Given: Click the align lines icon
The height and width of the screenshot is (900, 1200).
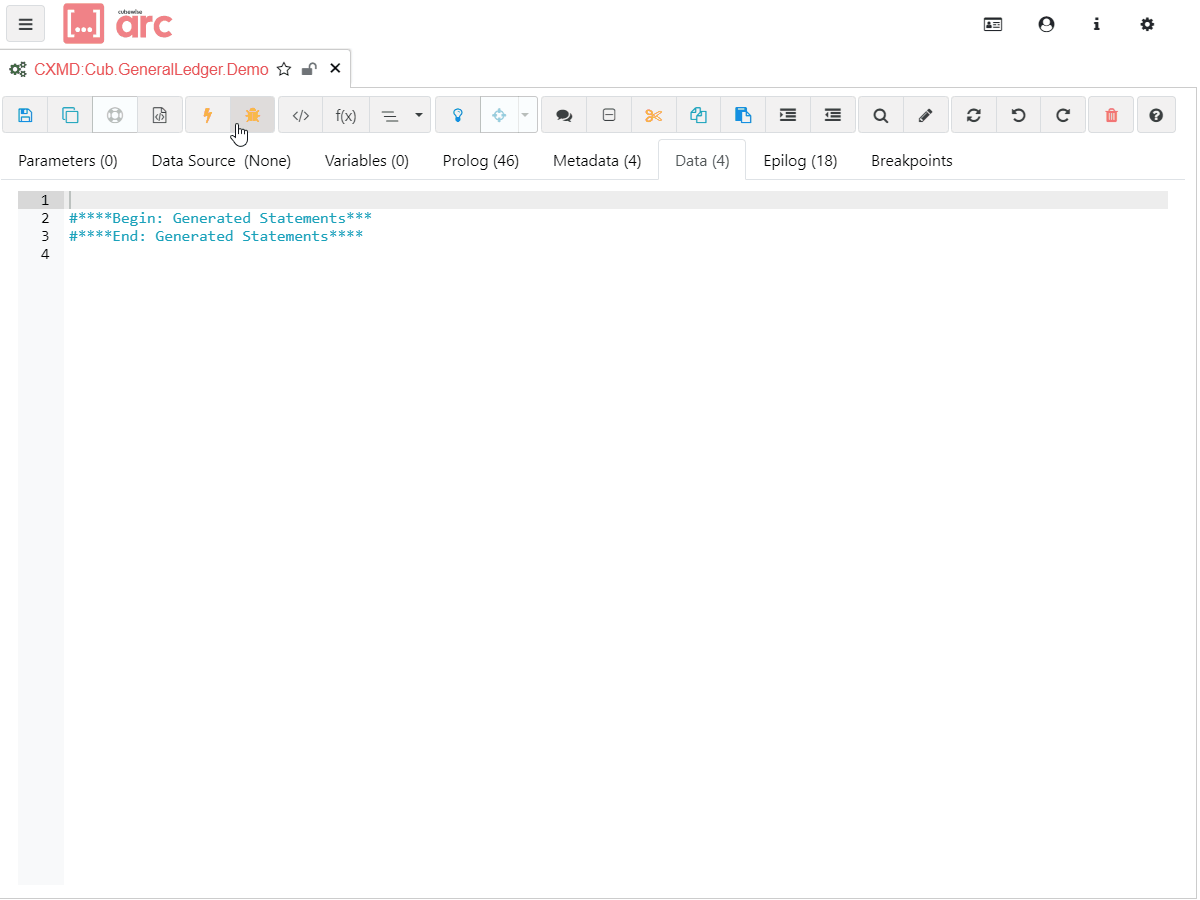Looking at the screenshot, I should click(x=390, y=115).
